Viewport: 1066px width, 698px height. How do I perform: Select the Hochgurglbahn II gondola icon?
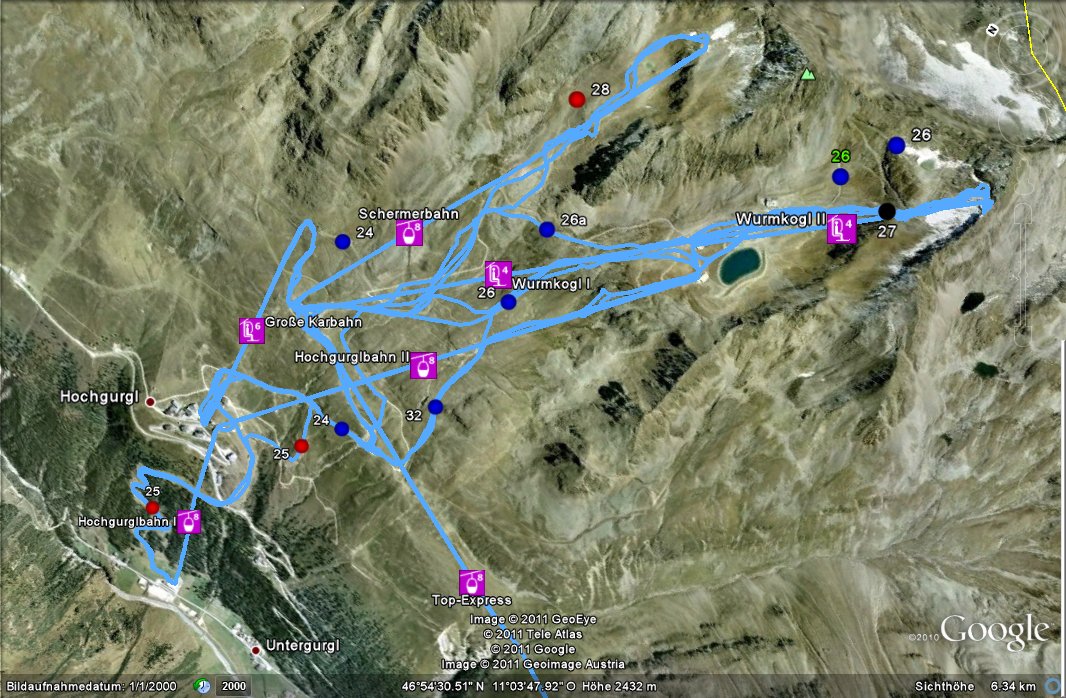pyautogui.click(x=424, y=366)
